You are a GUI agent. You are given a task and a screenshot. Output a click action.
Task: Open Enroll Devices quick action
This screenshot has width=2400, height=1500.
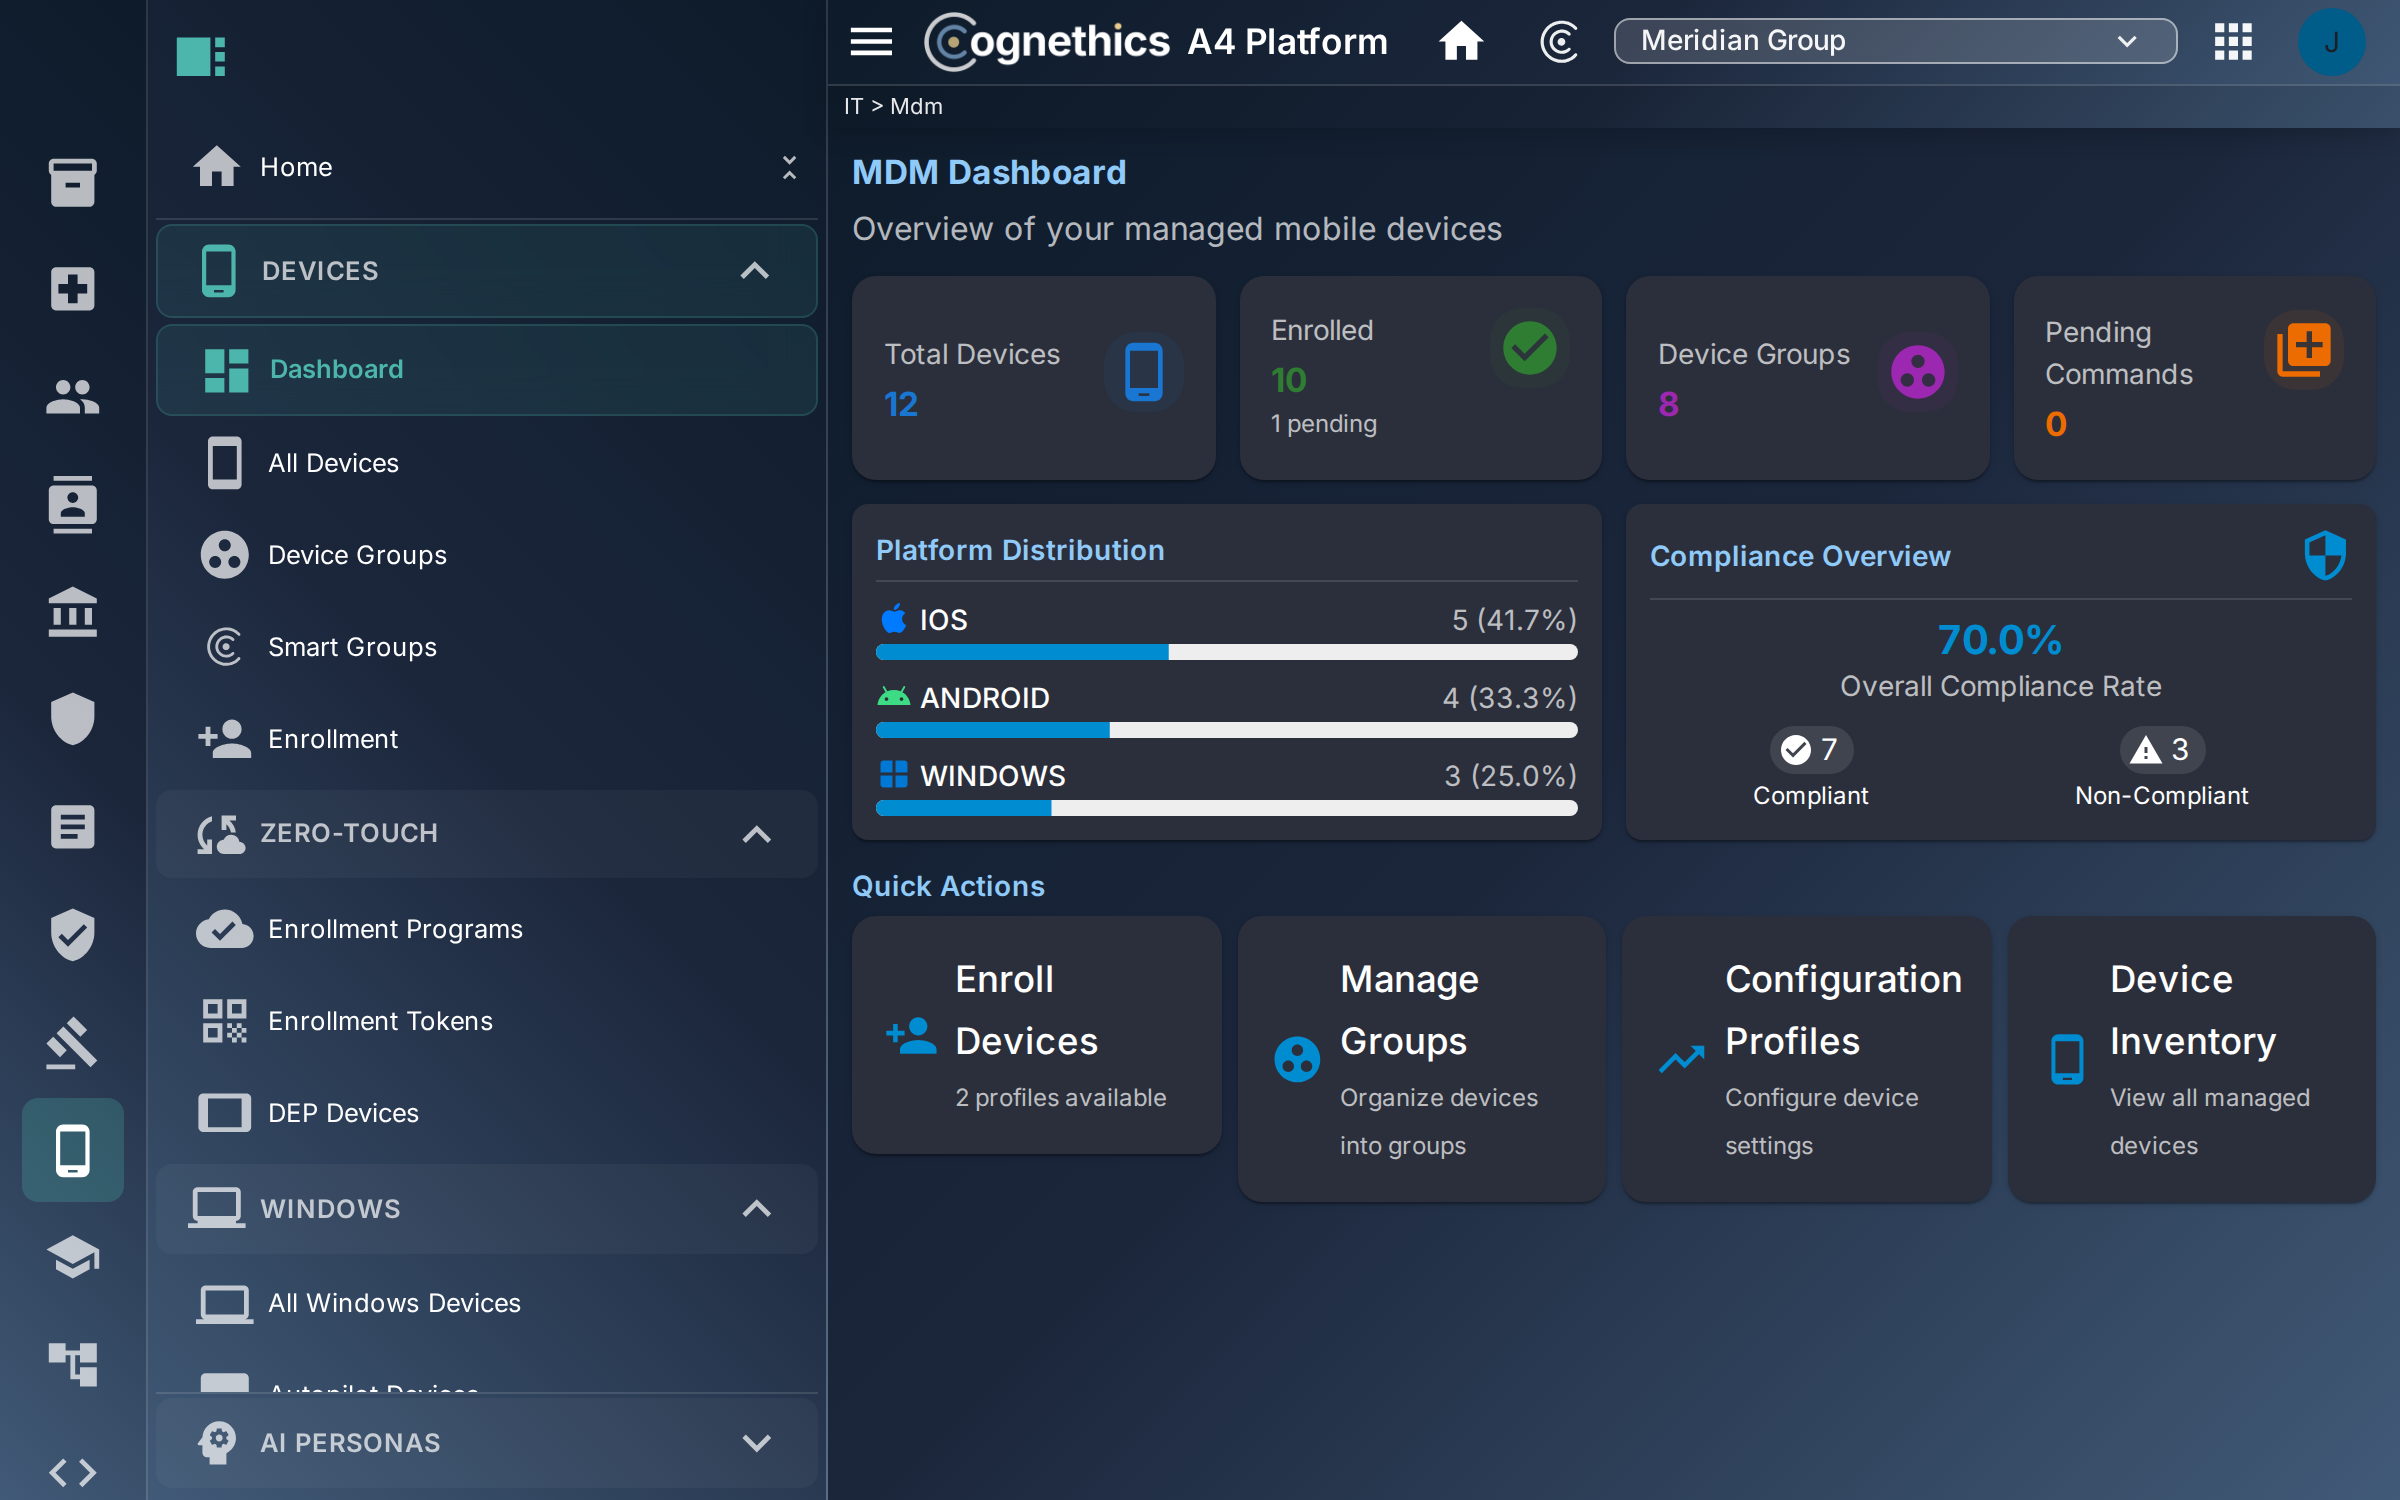1036,1035
